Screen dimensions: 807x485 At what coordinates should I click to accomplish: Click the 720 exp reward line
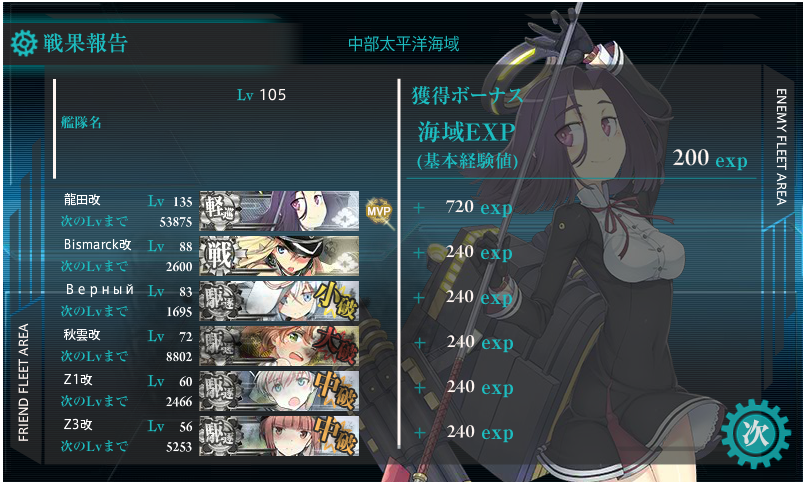pyautogui.click(x=479, y=207)
